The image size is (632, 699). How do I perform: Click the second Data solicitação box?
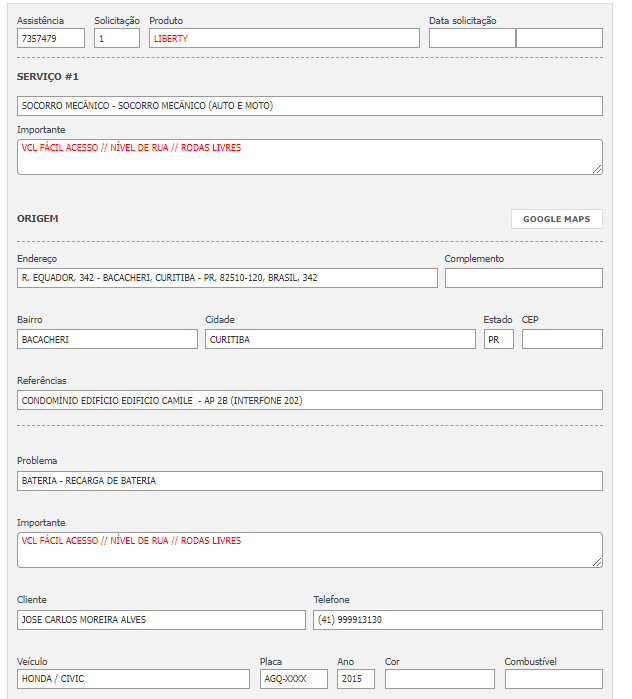(559, 38)
